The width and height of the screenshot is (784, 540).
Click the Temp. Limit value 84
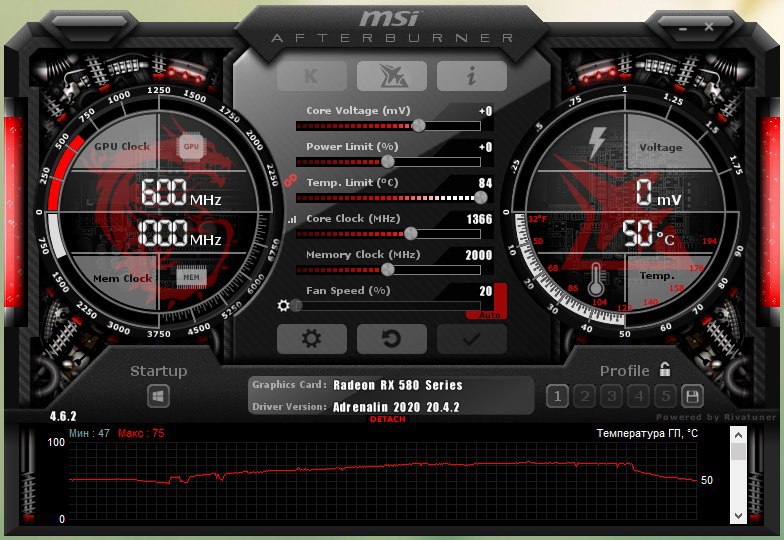coord(485,183)
